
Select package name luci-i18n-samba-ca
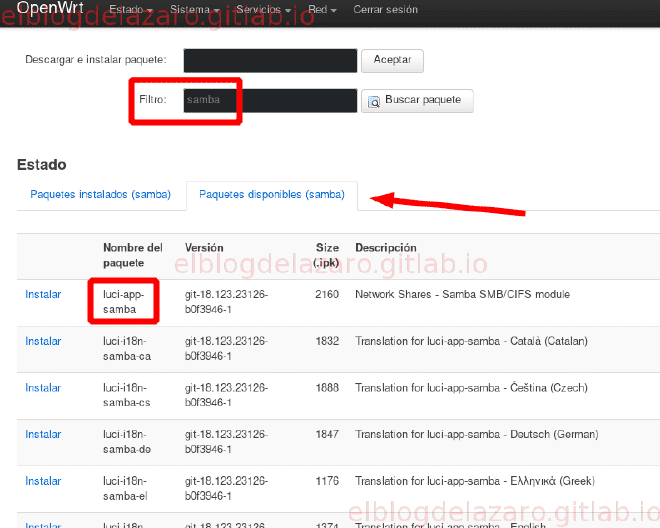coord(127,348)
